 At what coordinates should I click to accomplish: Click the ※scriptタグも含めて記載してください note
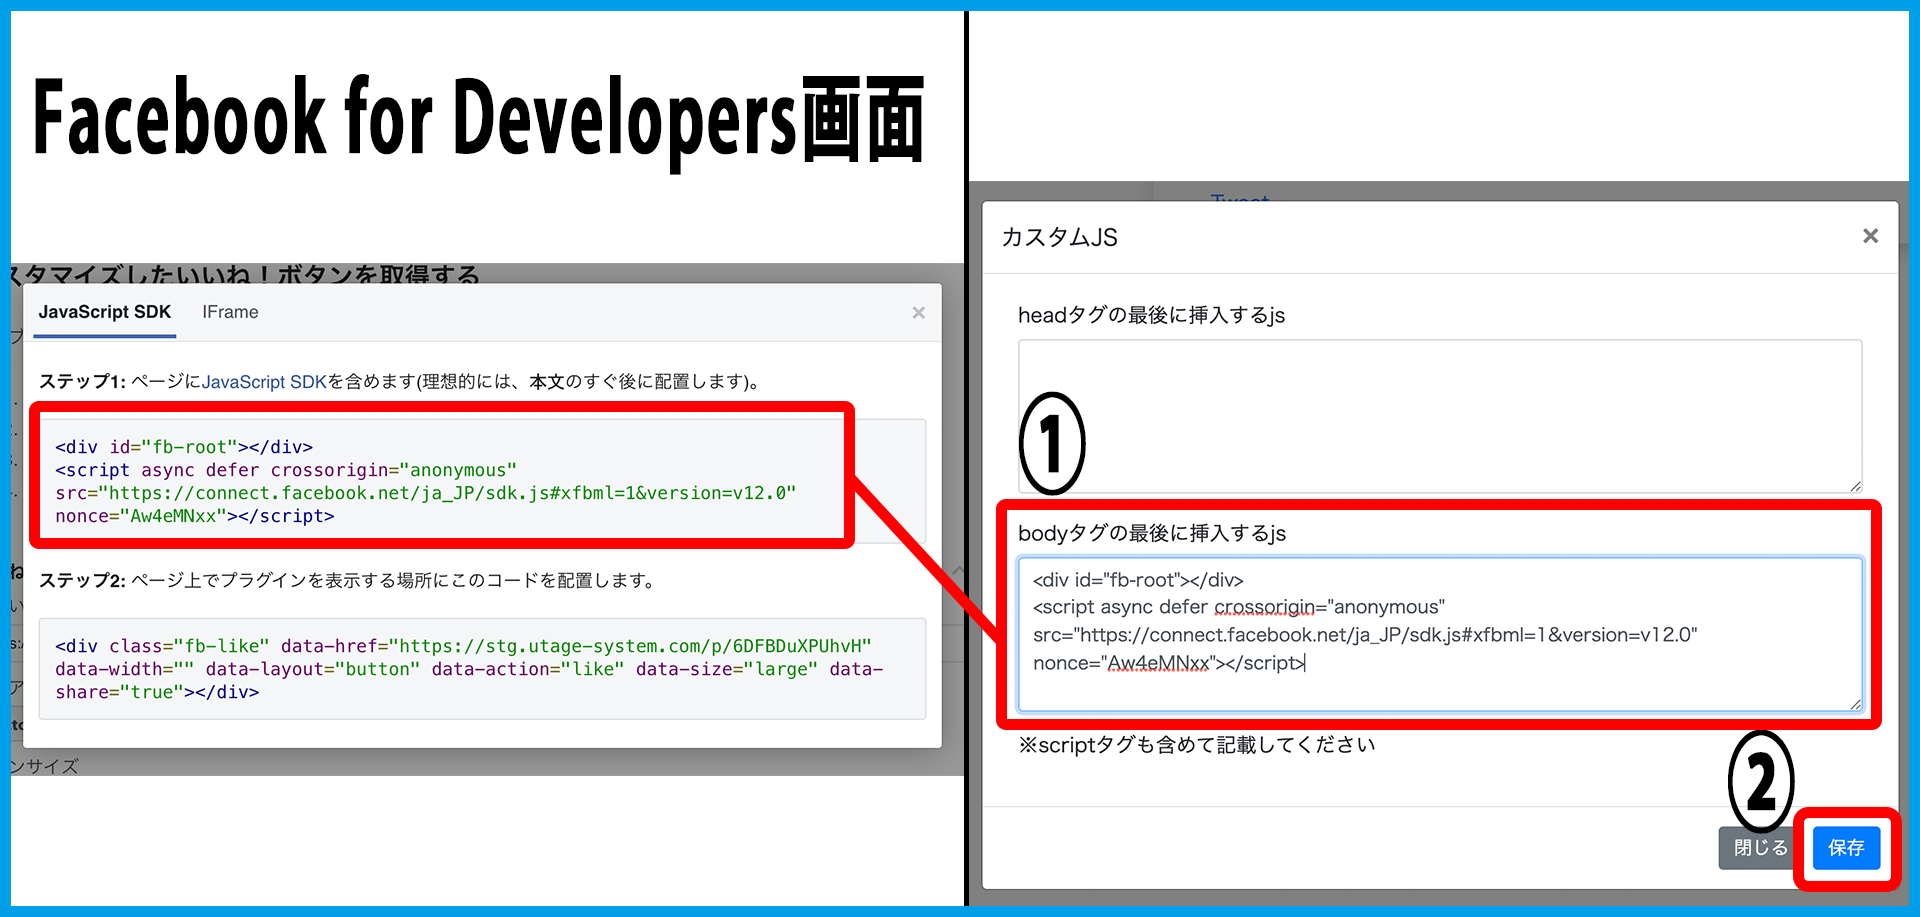(1196, 745)
